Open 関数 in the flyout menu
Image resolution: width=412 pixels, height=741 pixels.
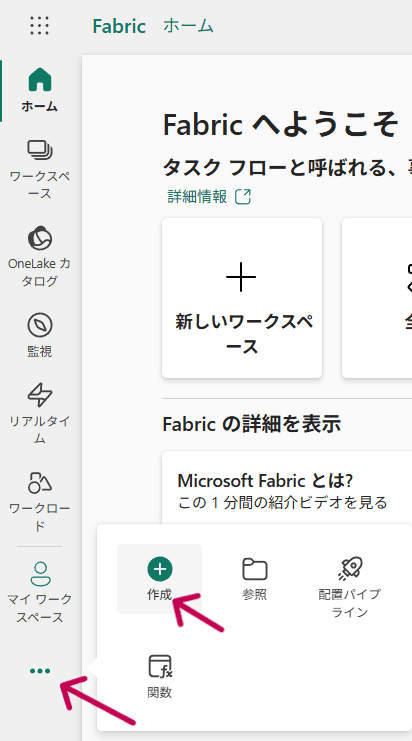160,677
